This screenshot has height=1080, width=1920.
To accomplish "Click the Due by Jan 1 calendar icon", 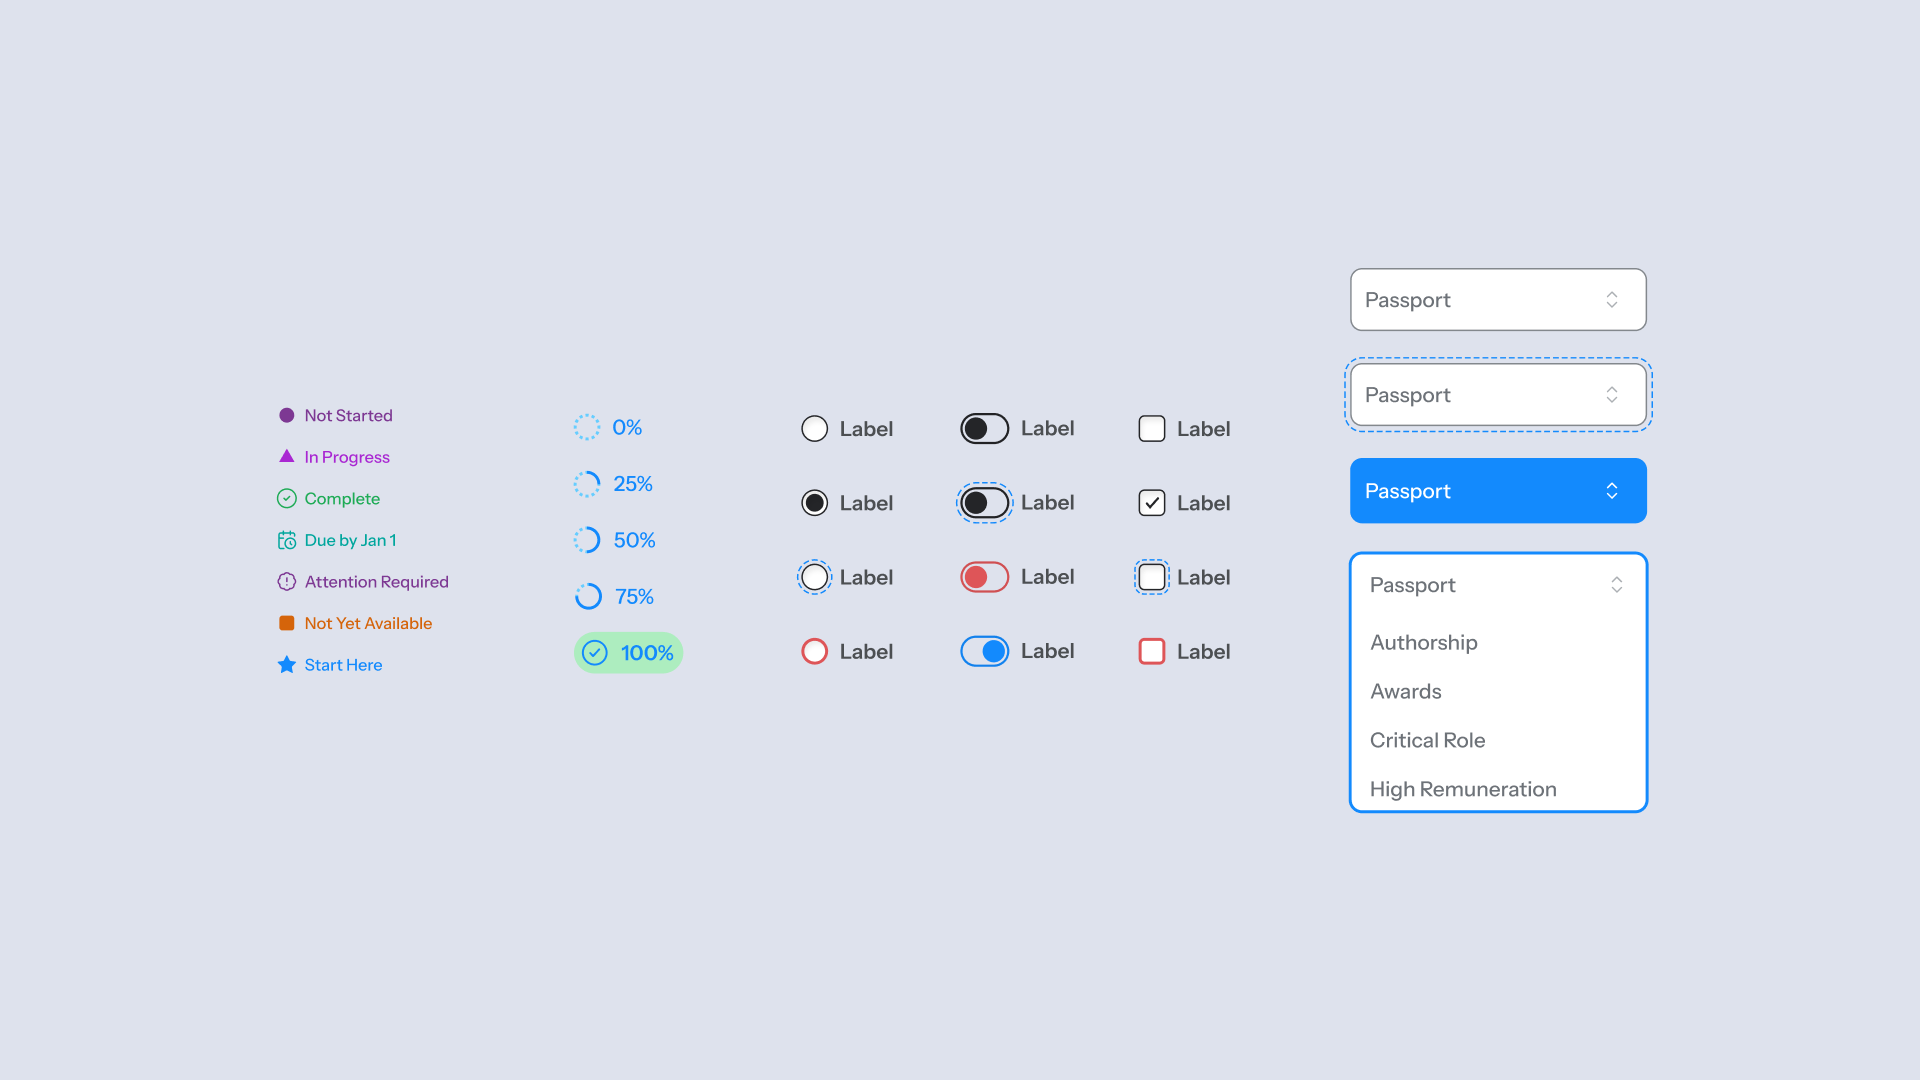I will (x=286, y=540).
